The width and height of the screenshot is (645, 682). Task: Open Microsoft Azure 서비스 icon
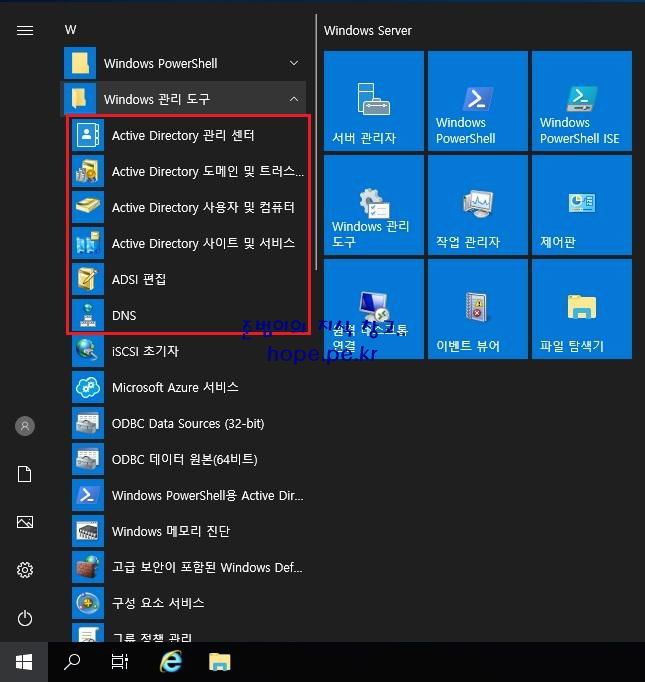click(x=88, y=387)
